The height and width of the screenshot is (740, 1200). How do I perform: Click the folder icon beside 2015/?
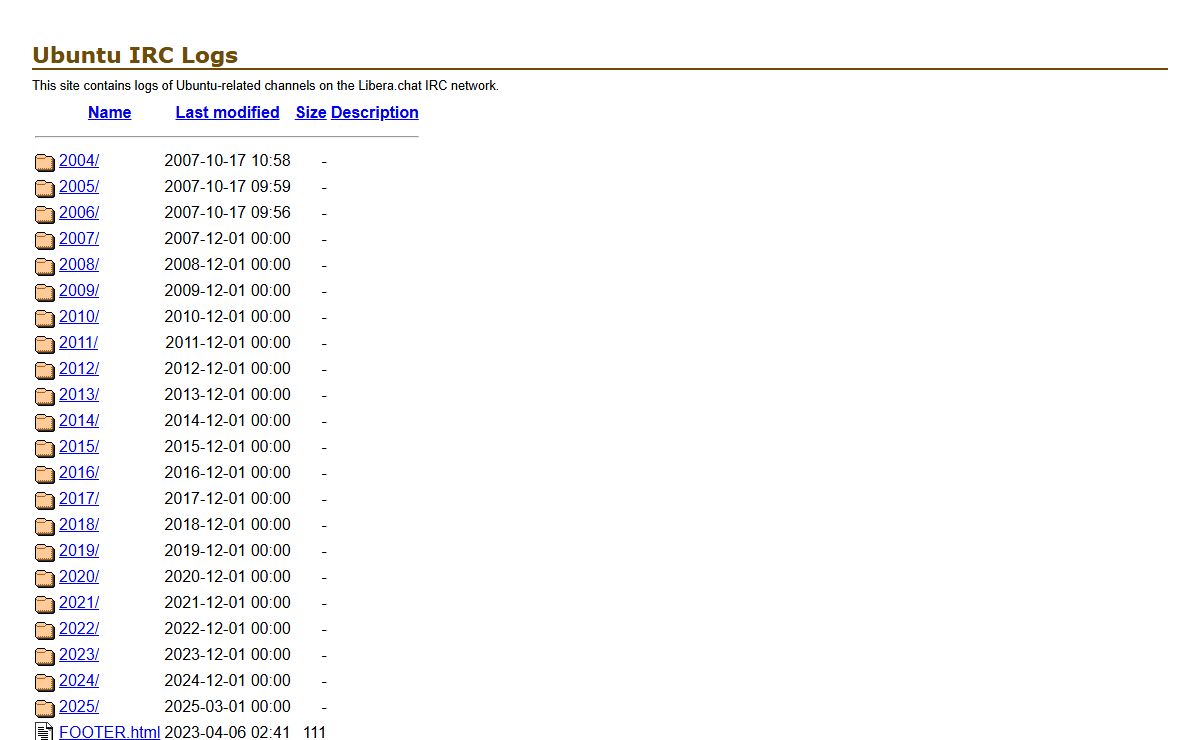(45, 448)
